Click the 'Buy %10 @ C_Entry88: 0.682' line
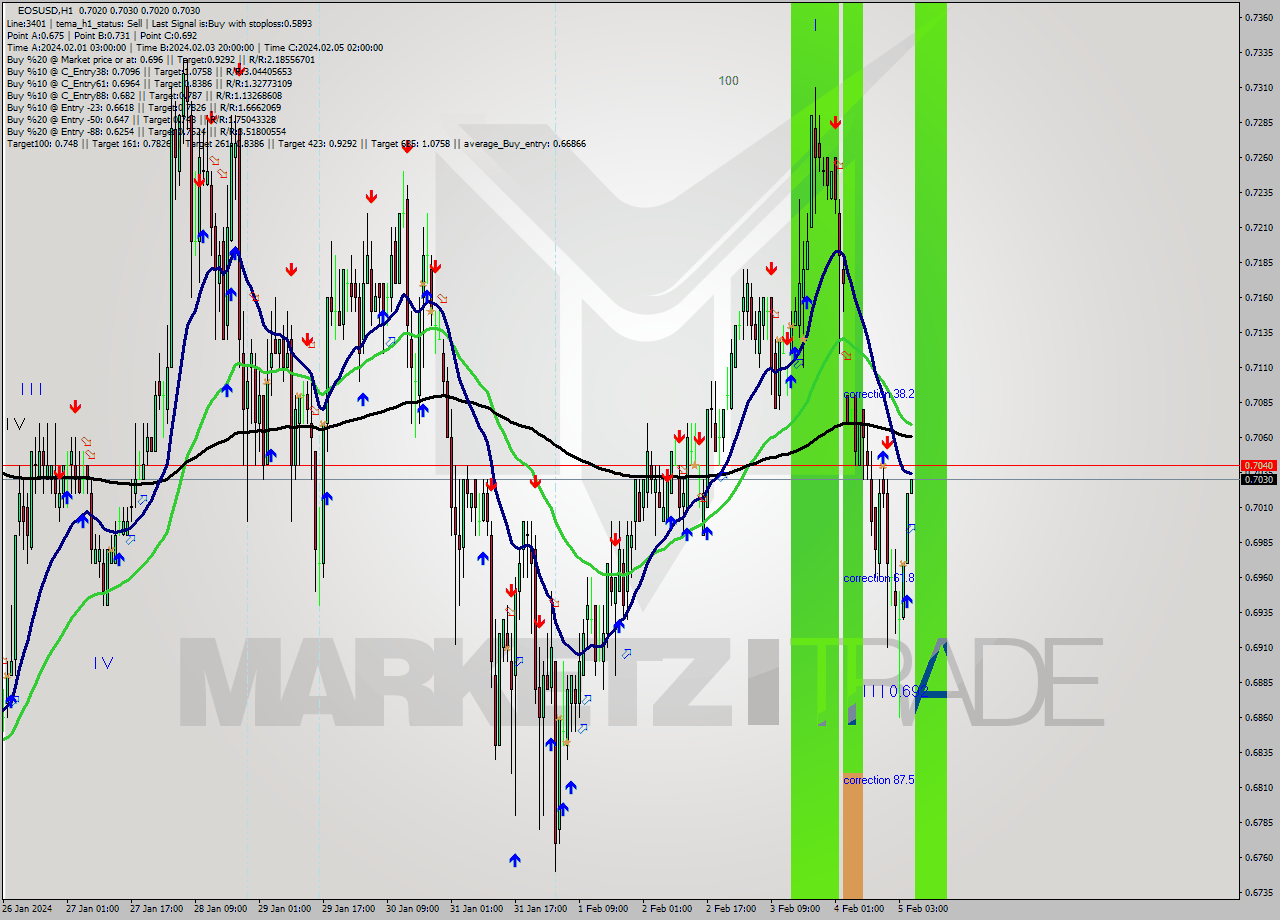 pos(144,95)
